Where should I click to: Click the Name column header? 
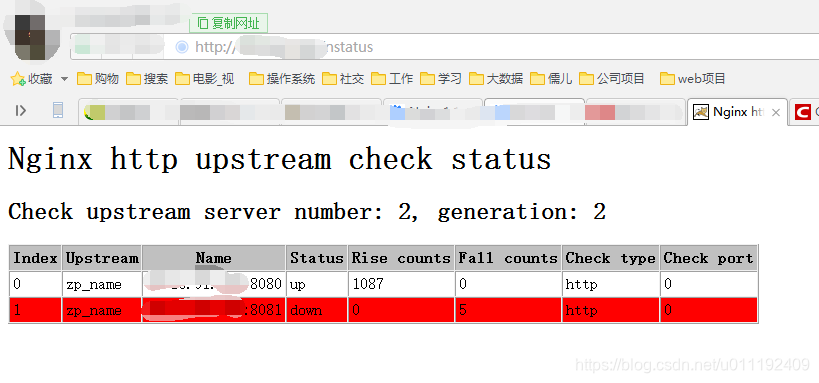click(214, 258)
